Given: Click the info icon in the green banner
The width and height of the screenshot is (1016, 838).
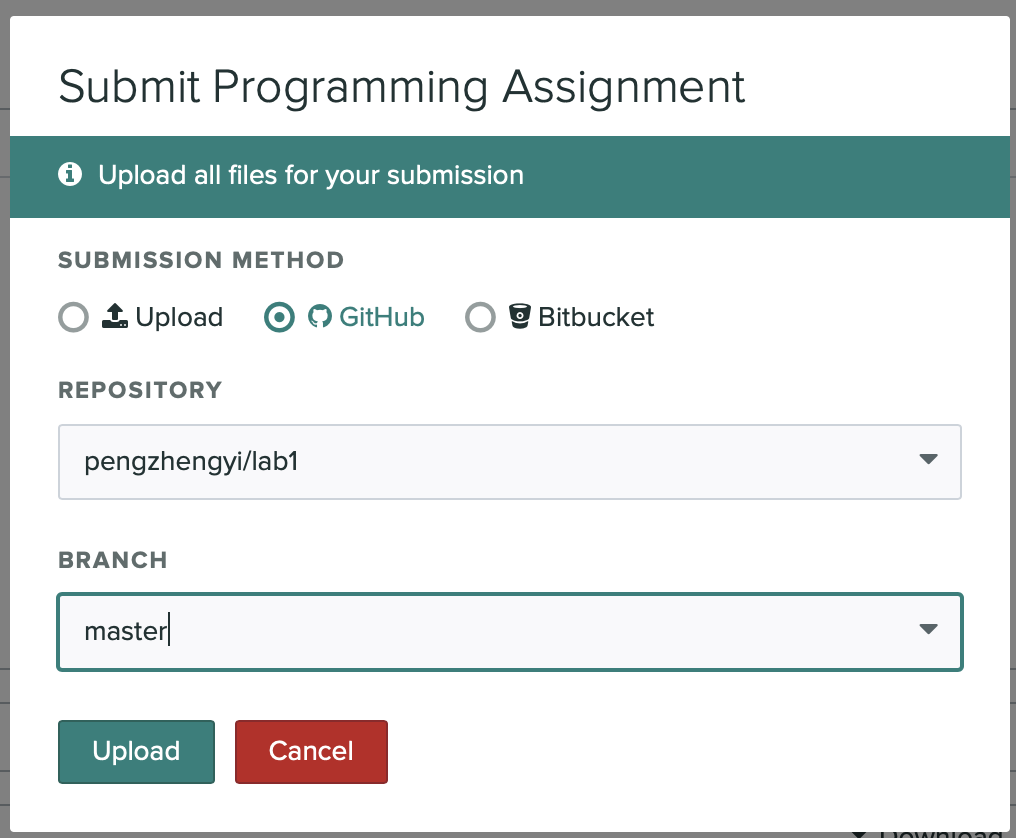Looking at the screenshot, I should click(70, 175).
